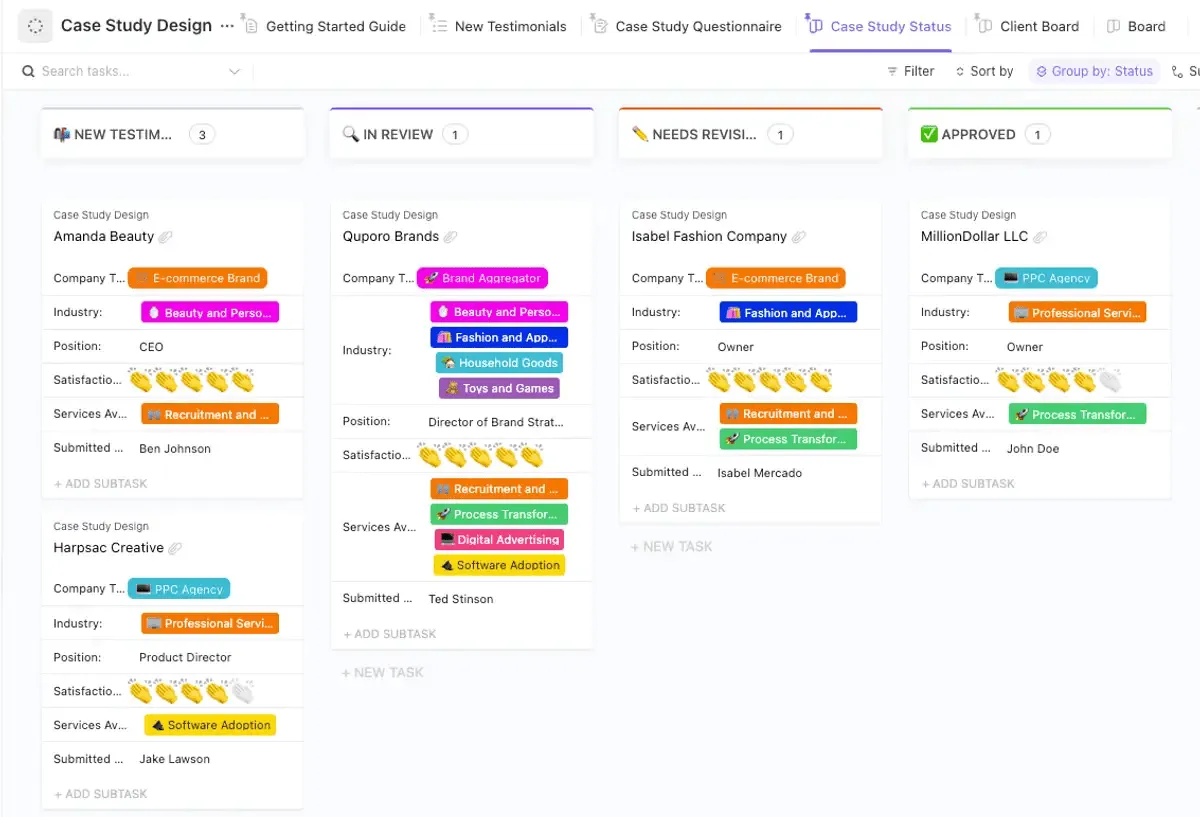Click the Software Adoption tag on Harpsac Creative
The width and height of the screenshot is (1200, 817).
coord(210,725)
